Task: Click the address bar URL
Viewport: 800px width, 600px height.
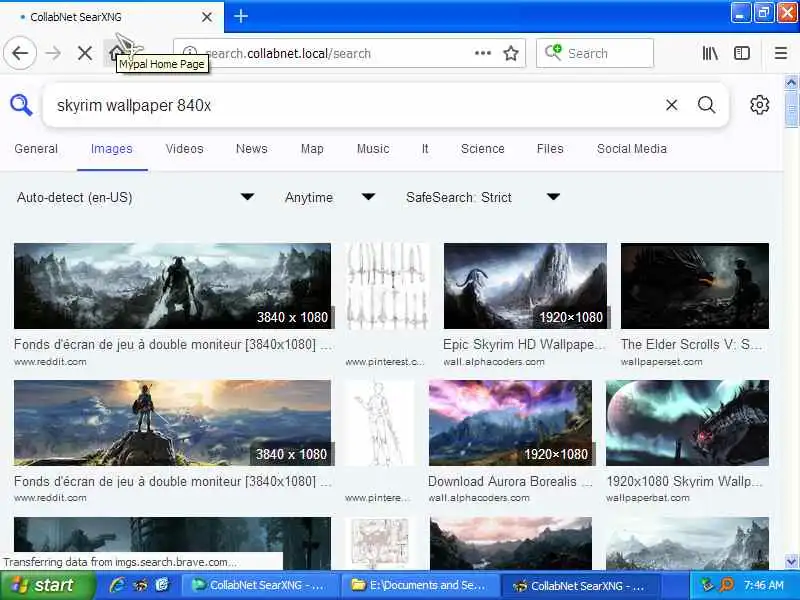Action: click(x=288, y=54)
